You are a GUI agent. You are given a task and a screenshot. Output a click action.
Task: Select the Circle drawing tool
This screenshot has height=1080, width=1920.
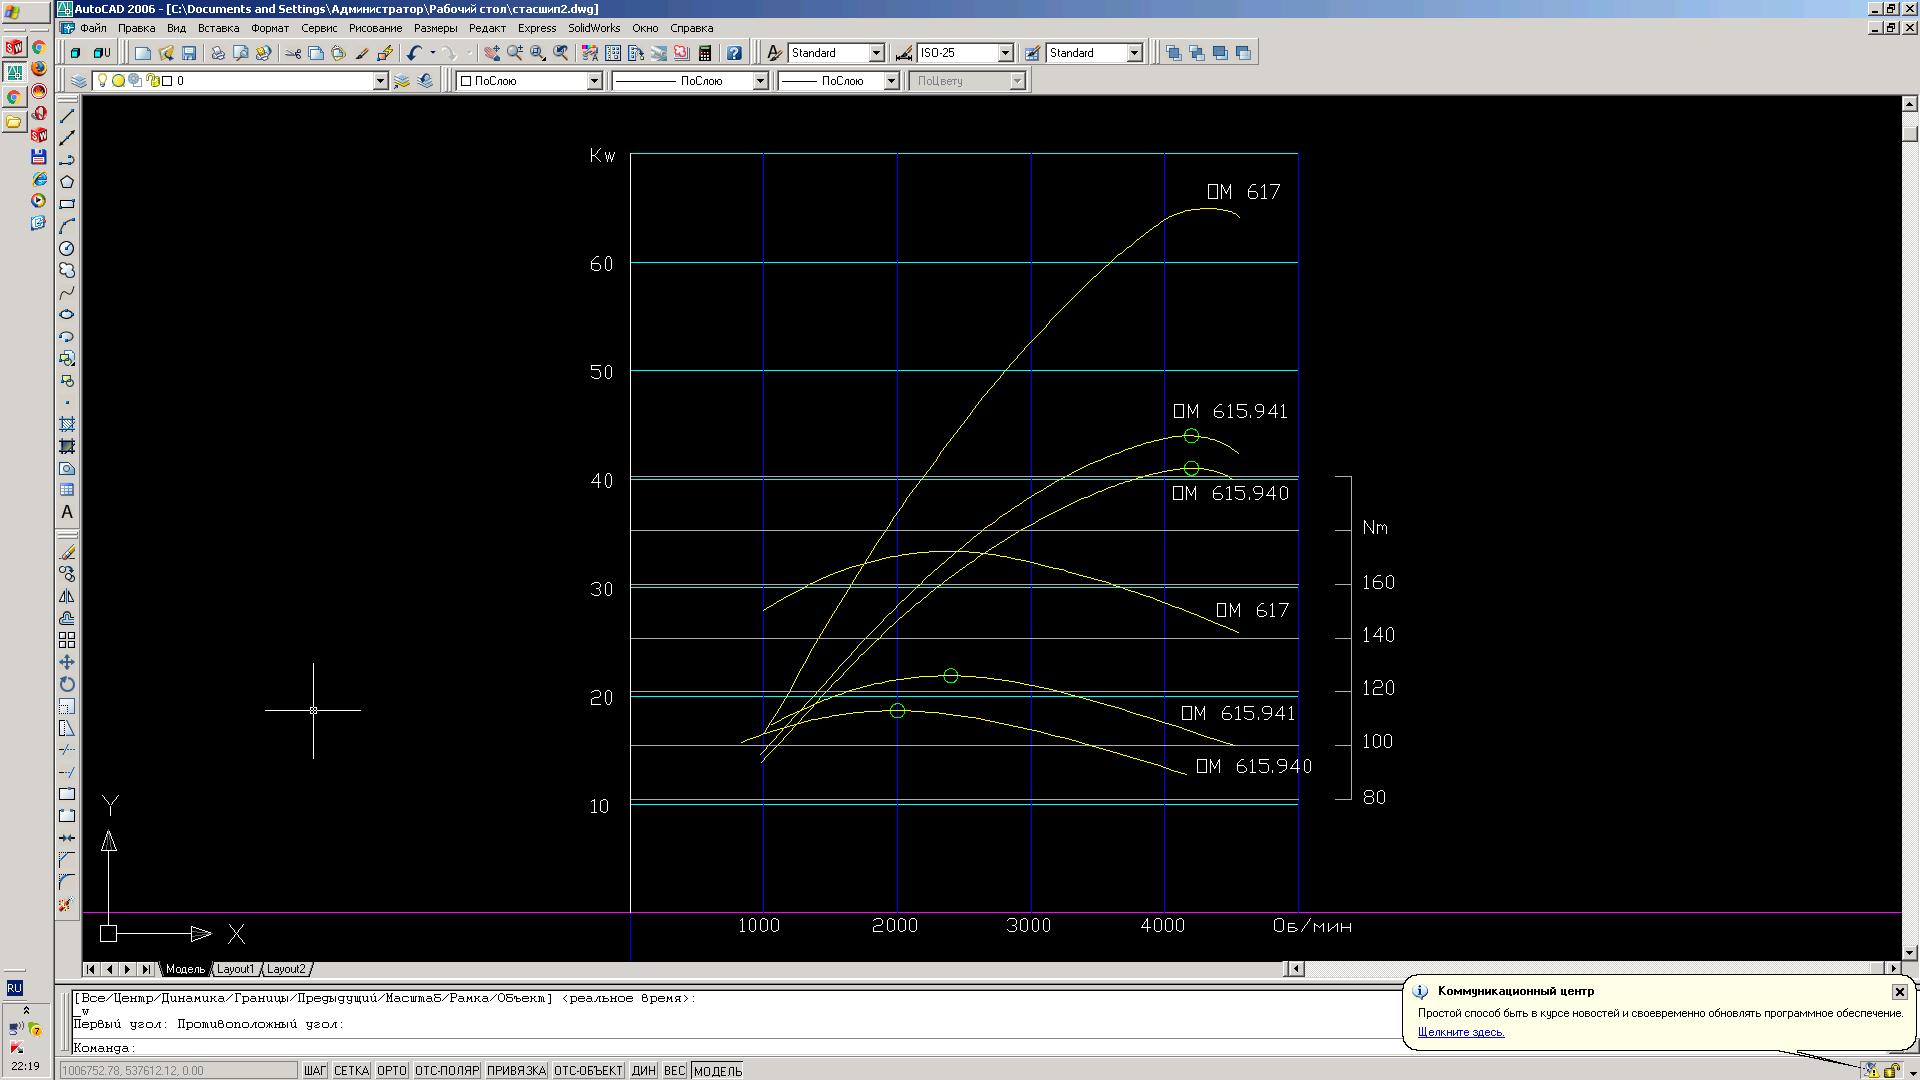pyautogui.click(x=67, y=248)
